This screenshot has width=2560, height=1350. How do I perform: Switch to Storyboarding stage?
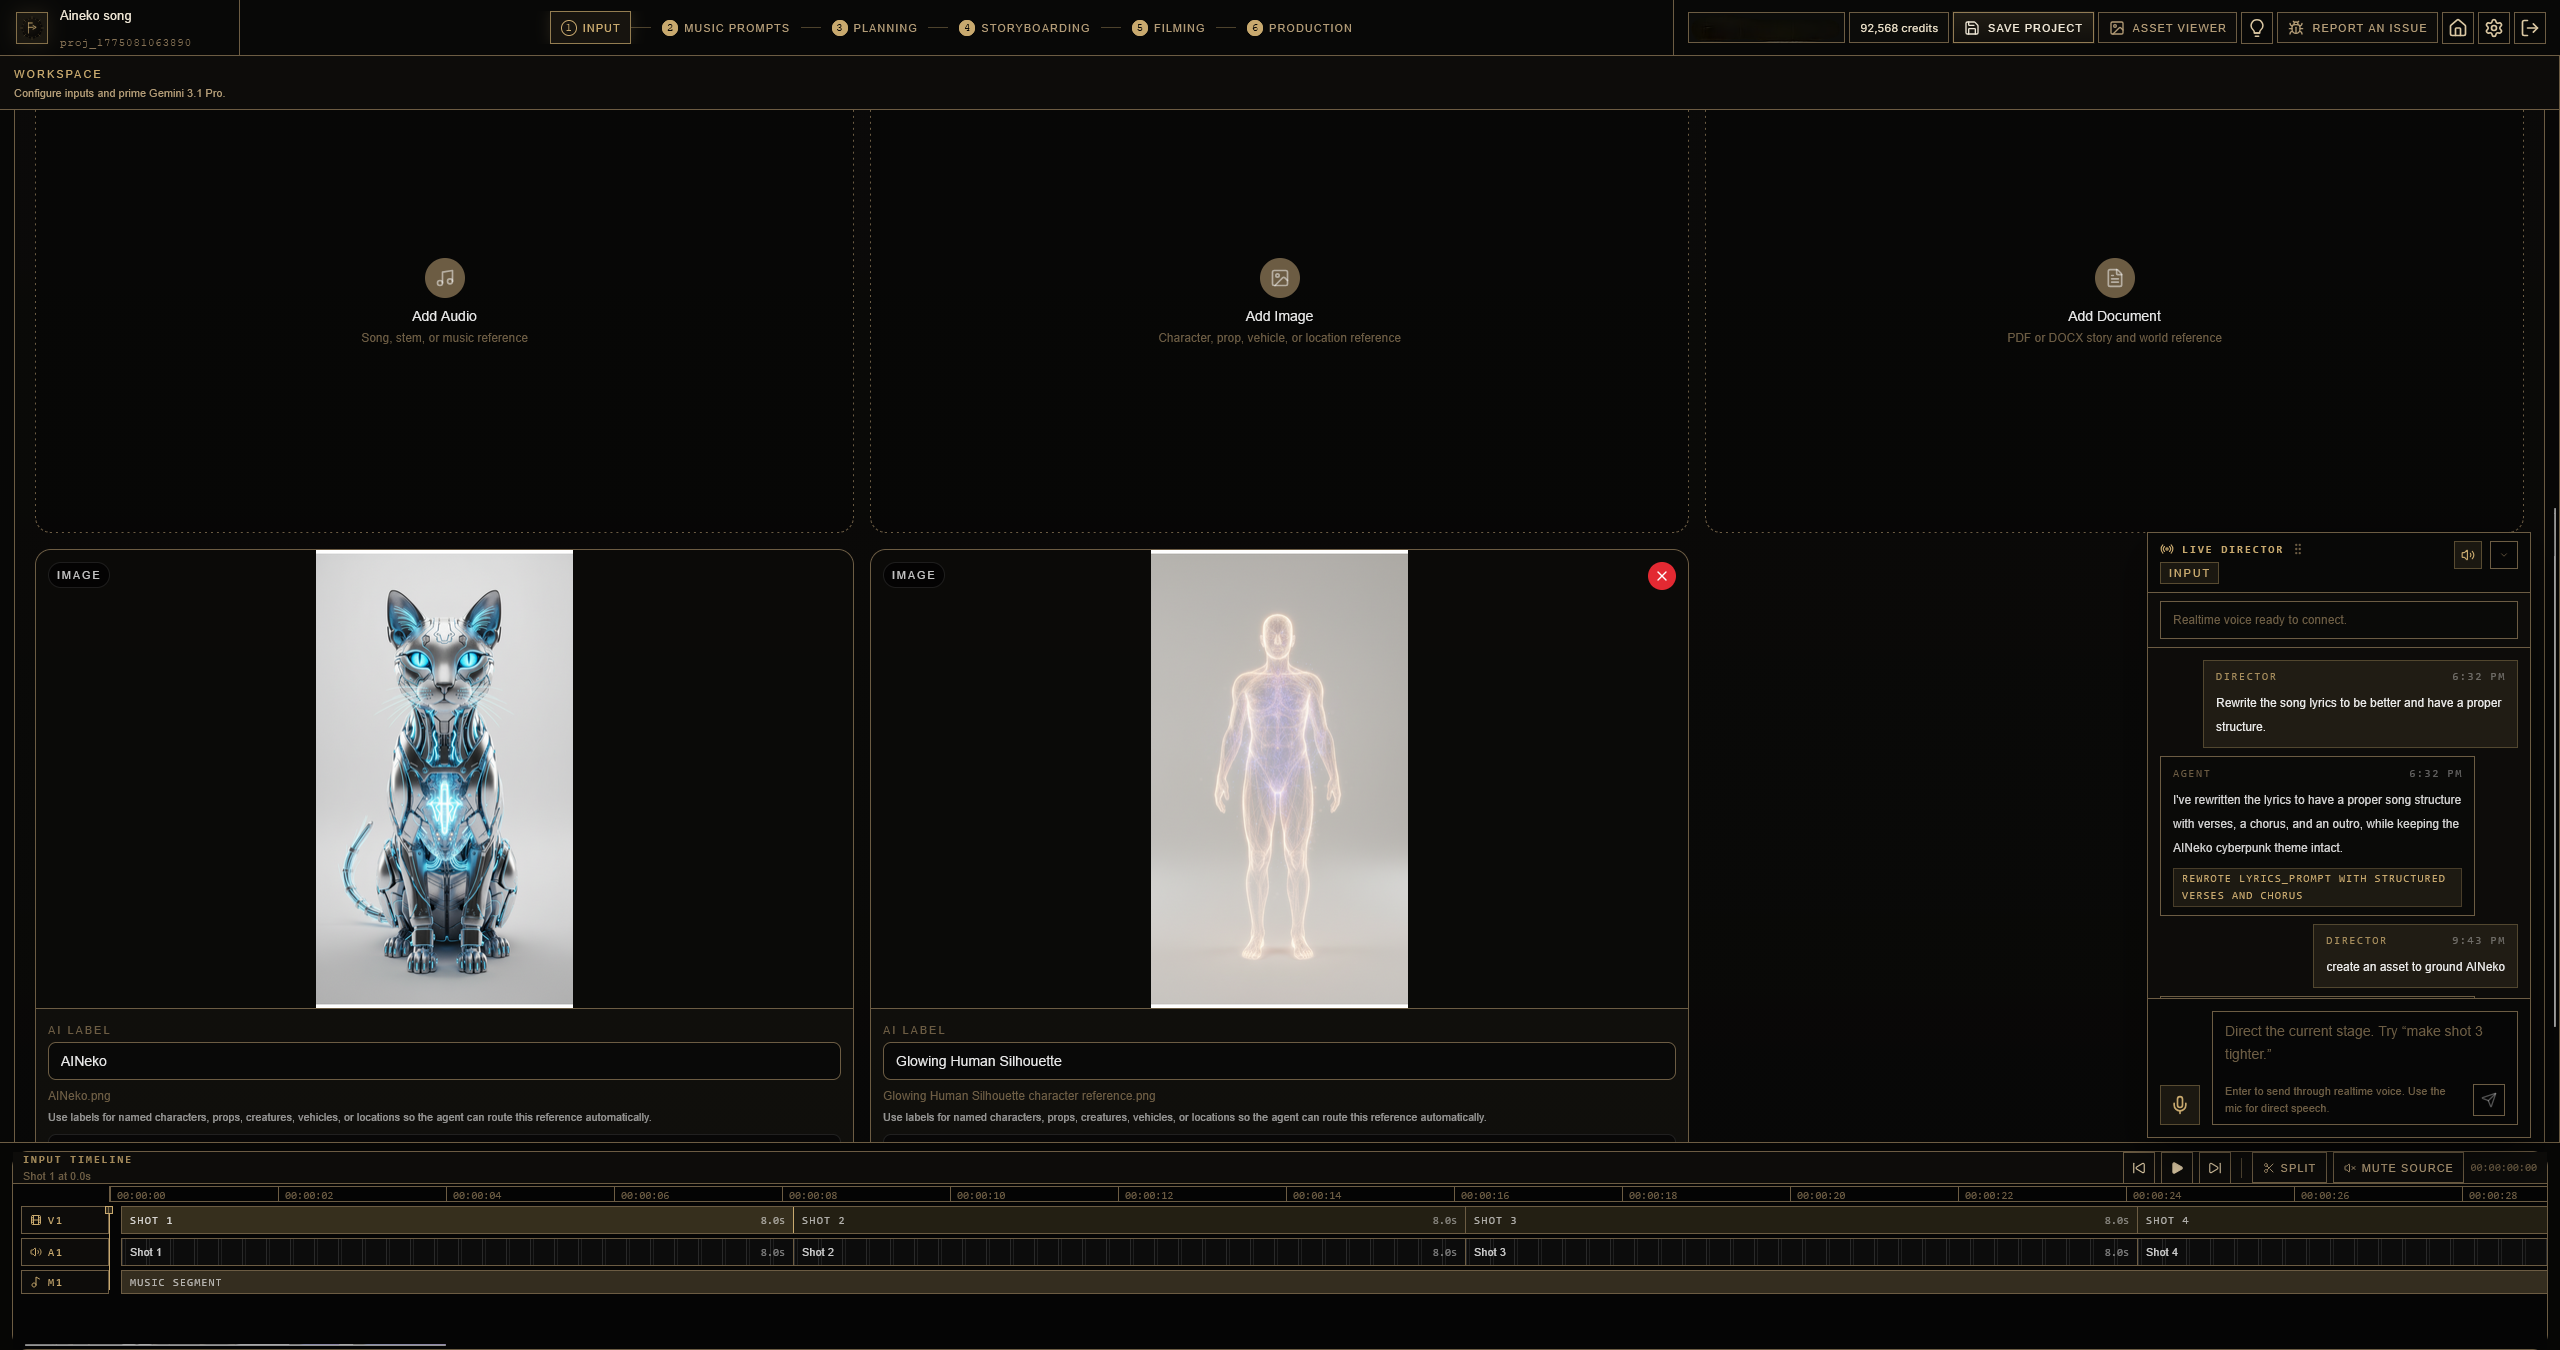(x=1025, y=28)
